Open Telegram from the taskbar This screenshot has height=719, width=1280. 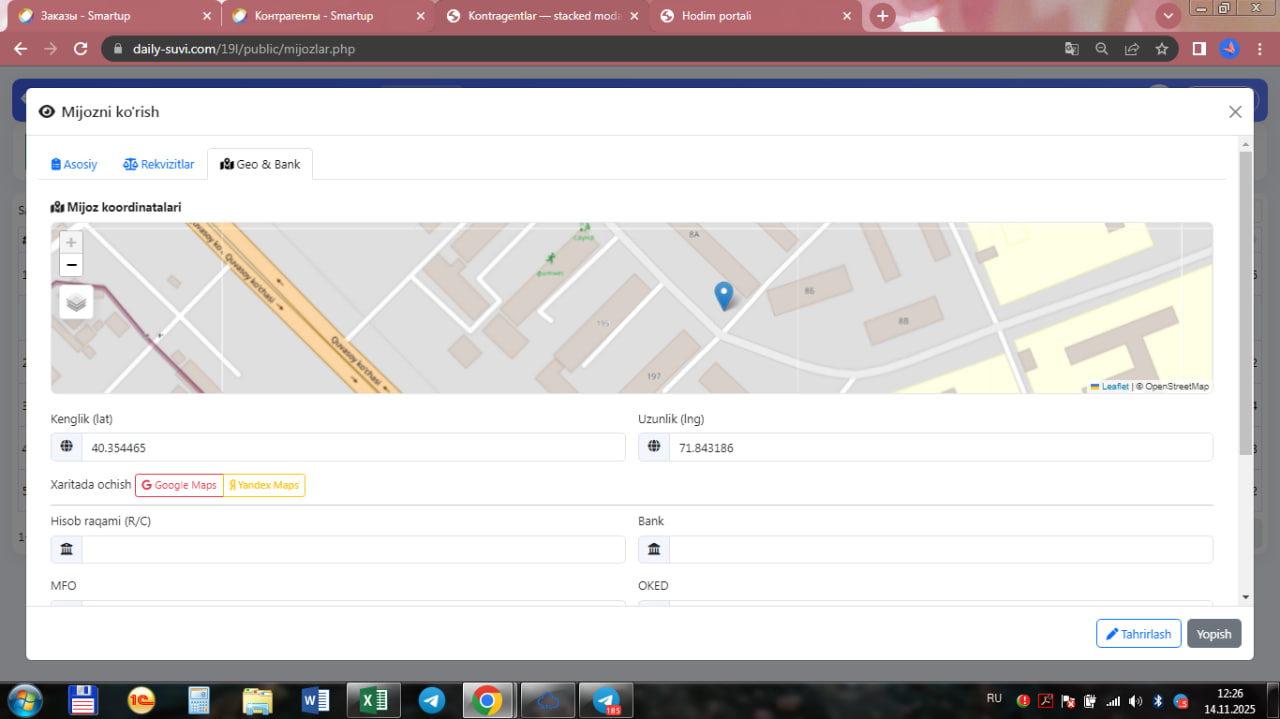432,700
